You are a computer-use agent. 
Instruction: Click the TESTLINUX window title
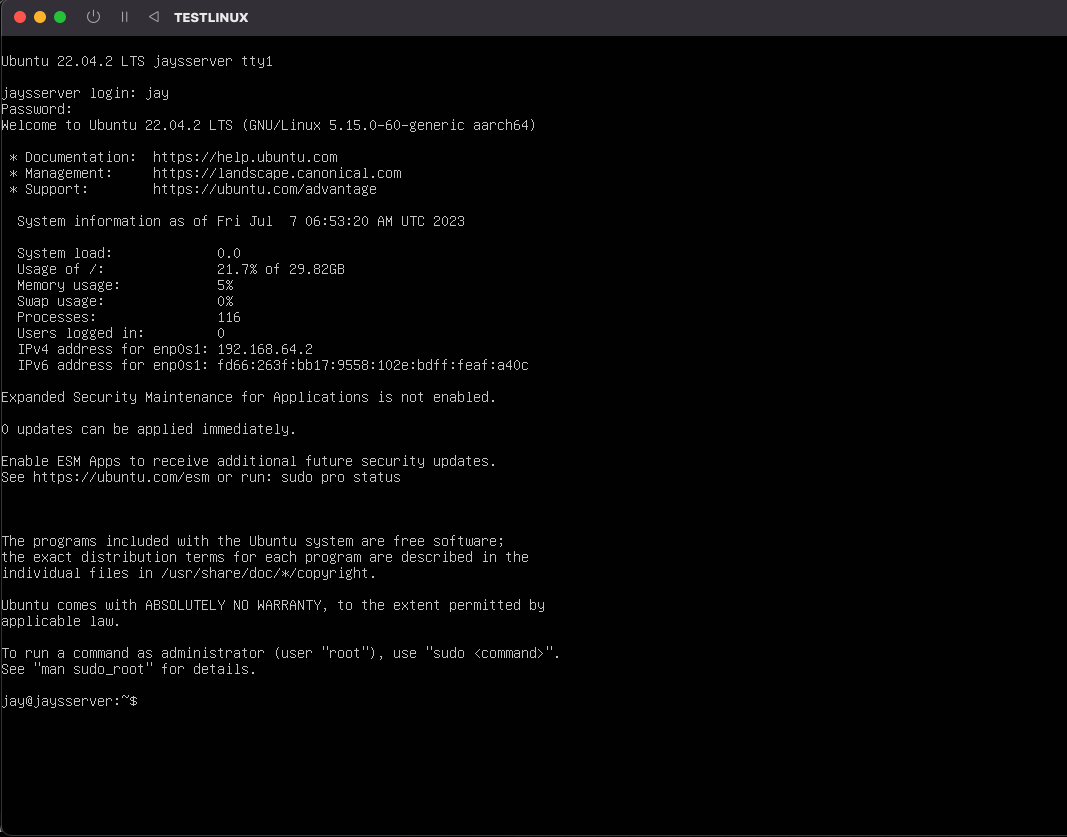[x=211, y=18]
